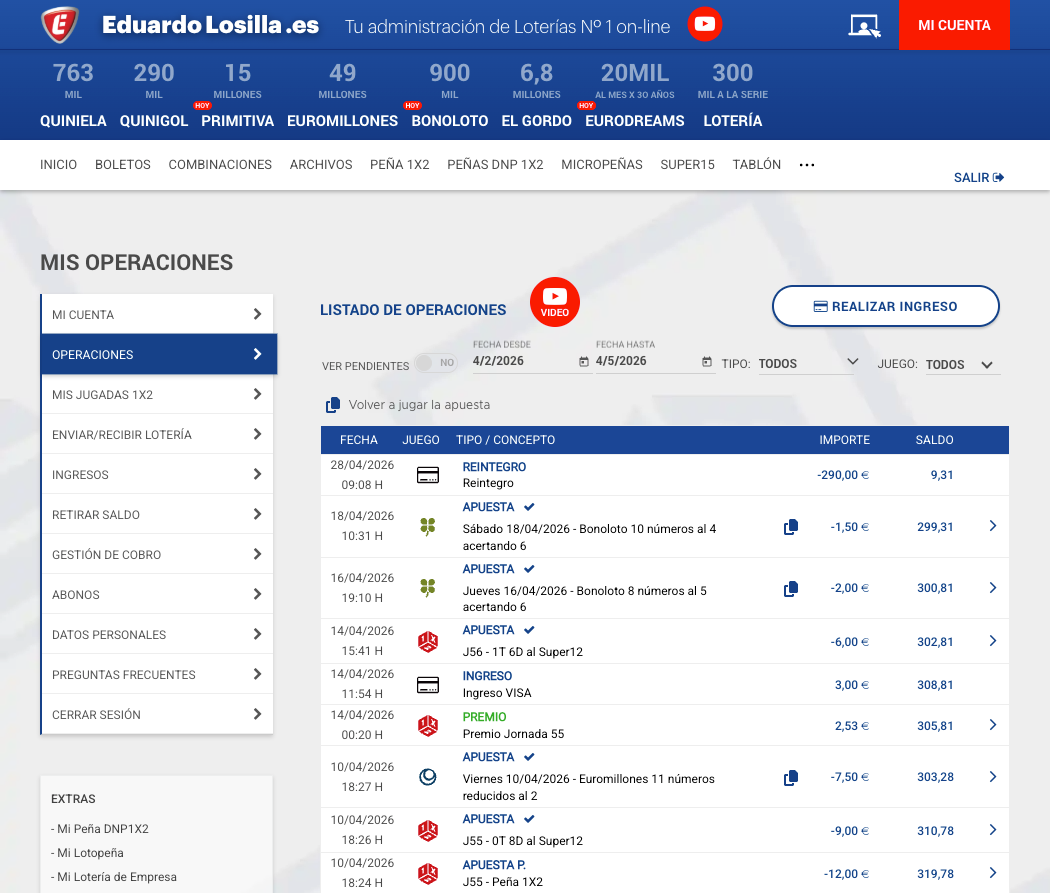Click Euromillones circle icon on 10/04/2026 row
The height and width of the screenshot is (893, 1050).
click(x=428, y=777)
